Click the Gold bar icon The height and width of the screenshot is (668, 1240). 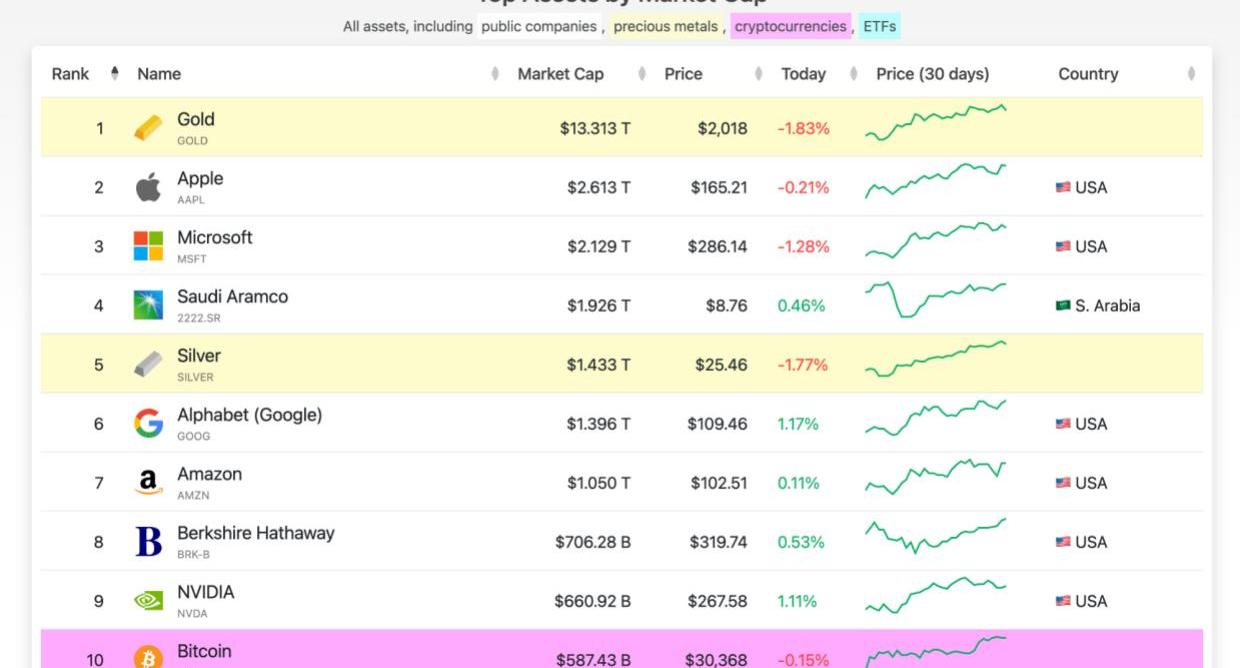coord(148,128)
